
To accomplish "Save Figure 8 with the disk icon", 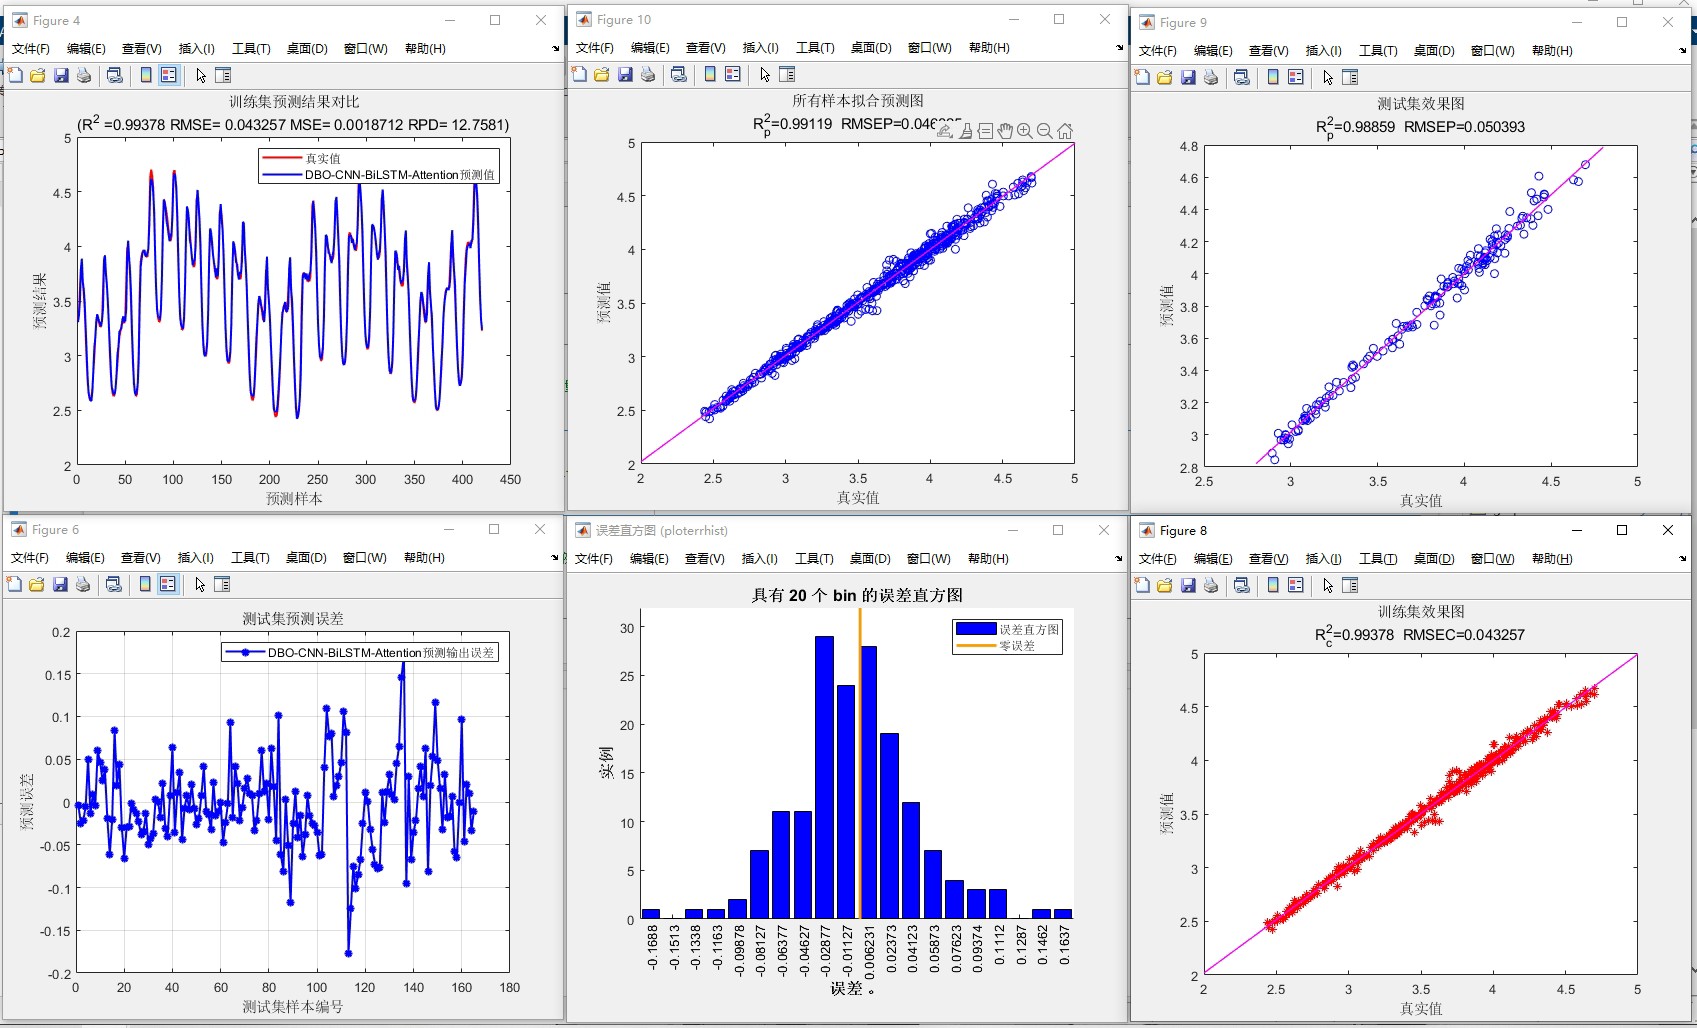I will tap(1188, 585).
